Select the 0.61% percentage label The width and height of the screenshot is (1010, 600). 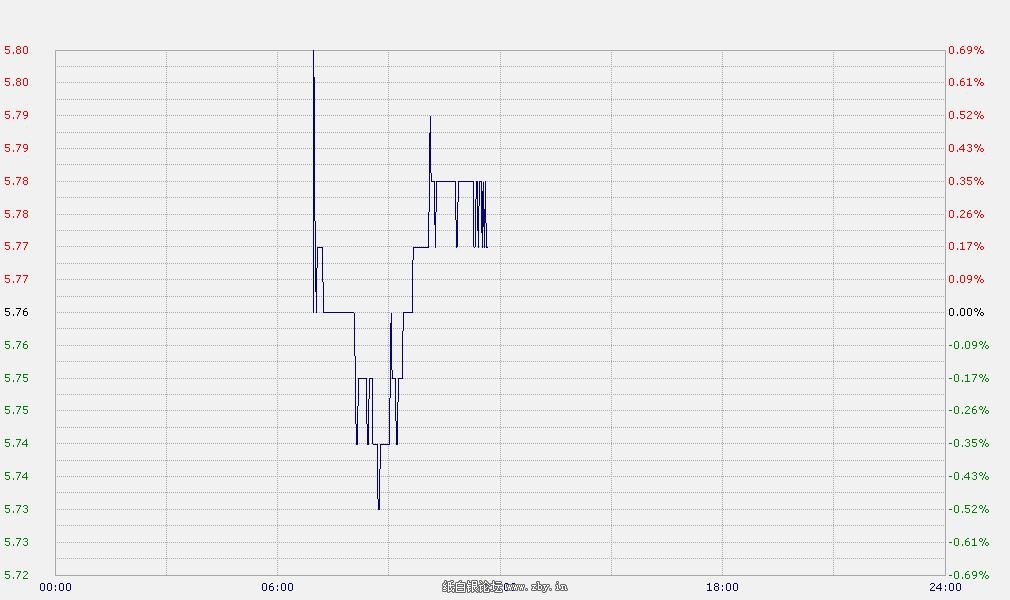[x=966, y=82]
